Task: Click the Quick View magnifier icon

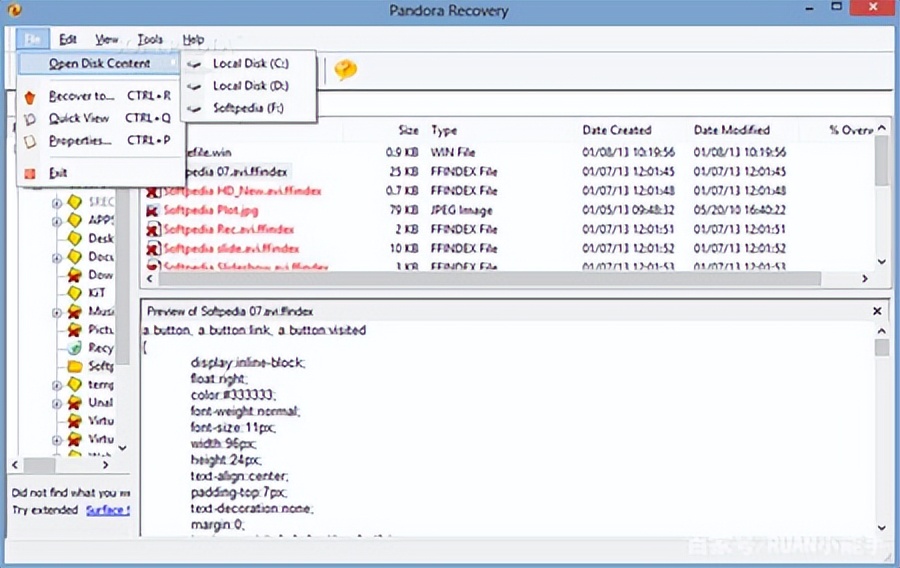Action: point(30,119)
